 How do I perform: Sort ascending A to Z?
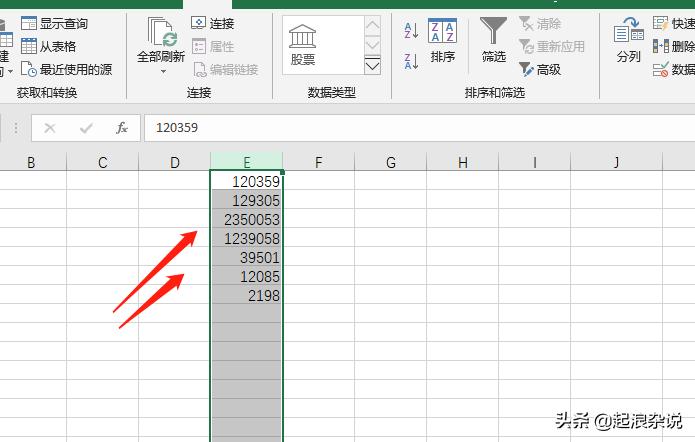411,31
